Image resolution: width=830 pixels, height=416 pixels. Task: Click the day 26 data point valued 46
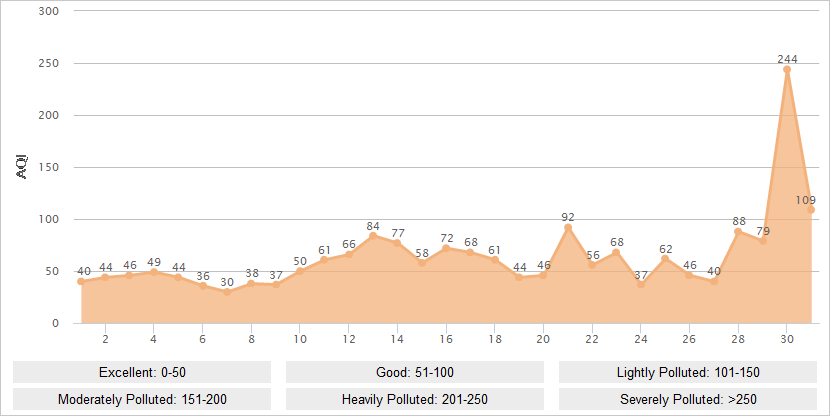(690, 275)
